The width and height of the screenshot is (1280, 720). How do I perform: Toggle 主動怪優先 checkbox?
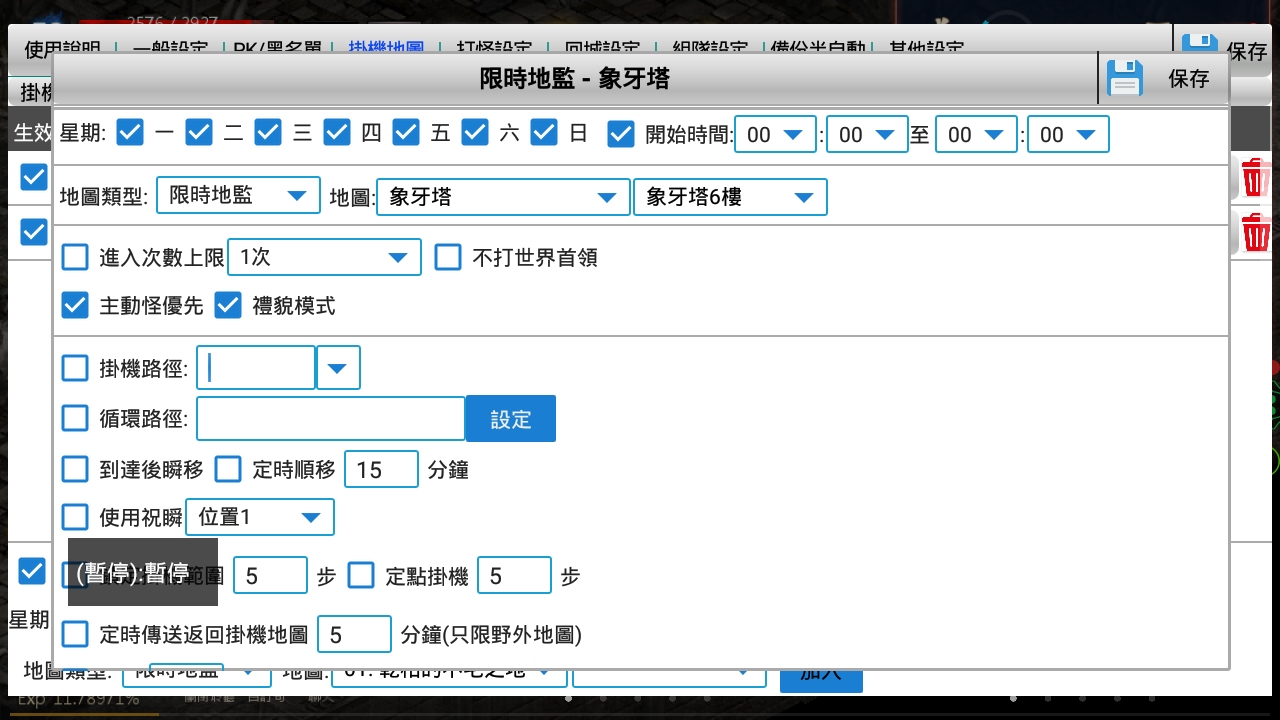point(76,305)
